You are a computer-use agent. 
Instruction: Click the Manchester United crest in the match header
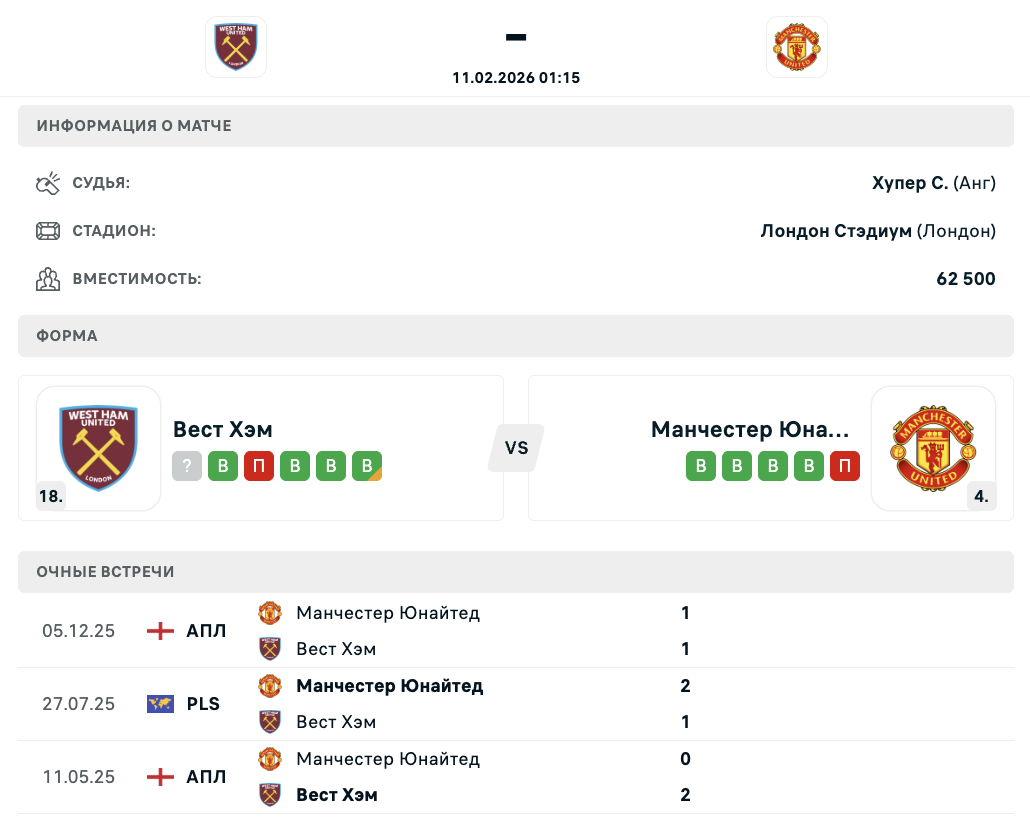pyautogui.click(x=797, y=47)
